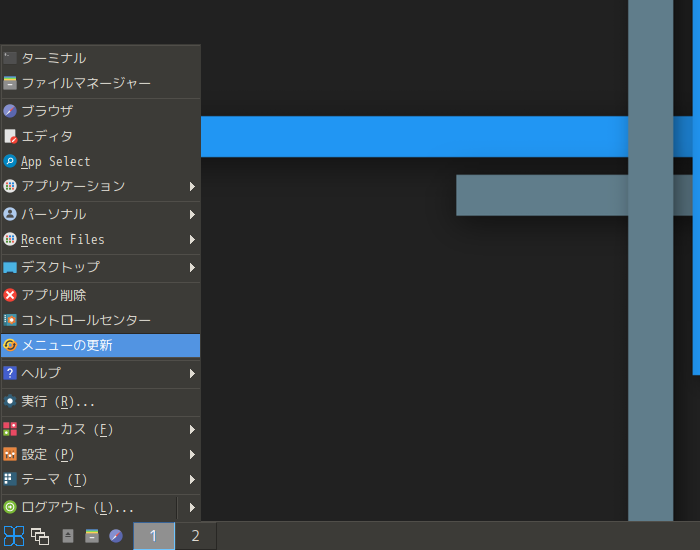Expand デスクトップ submenu arrow
This screenshot has height=550, width=700.
tap(192, 267)
